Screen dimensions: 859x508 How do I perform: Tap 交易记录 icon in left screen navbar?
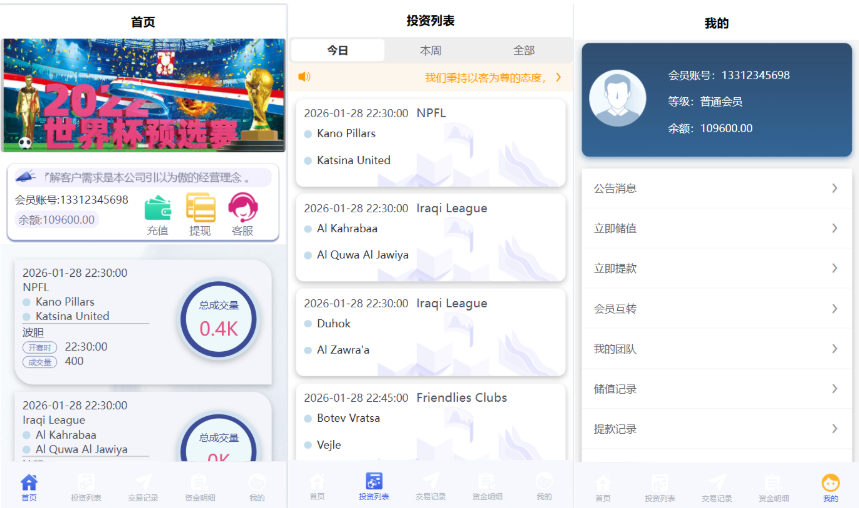tap(143, 482)
